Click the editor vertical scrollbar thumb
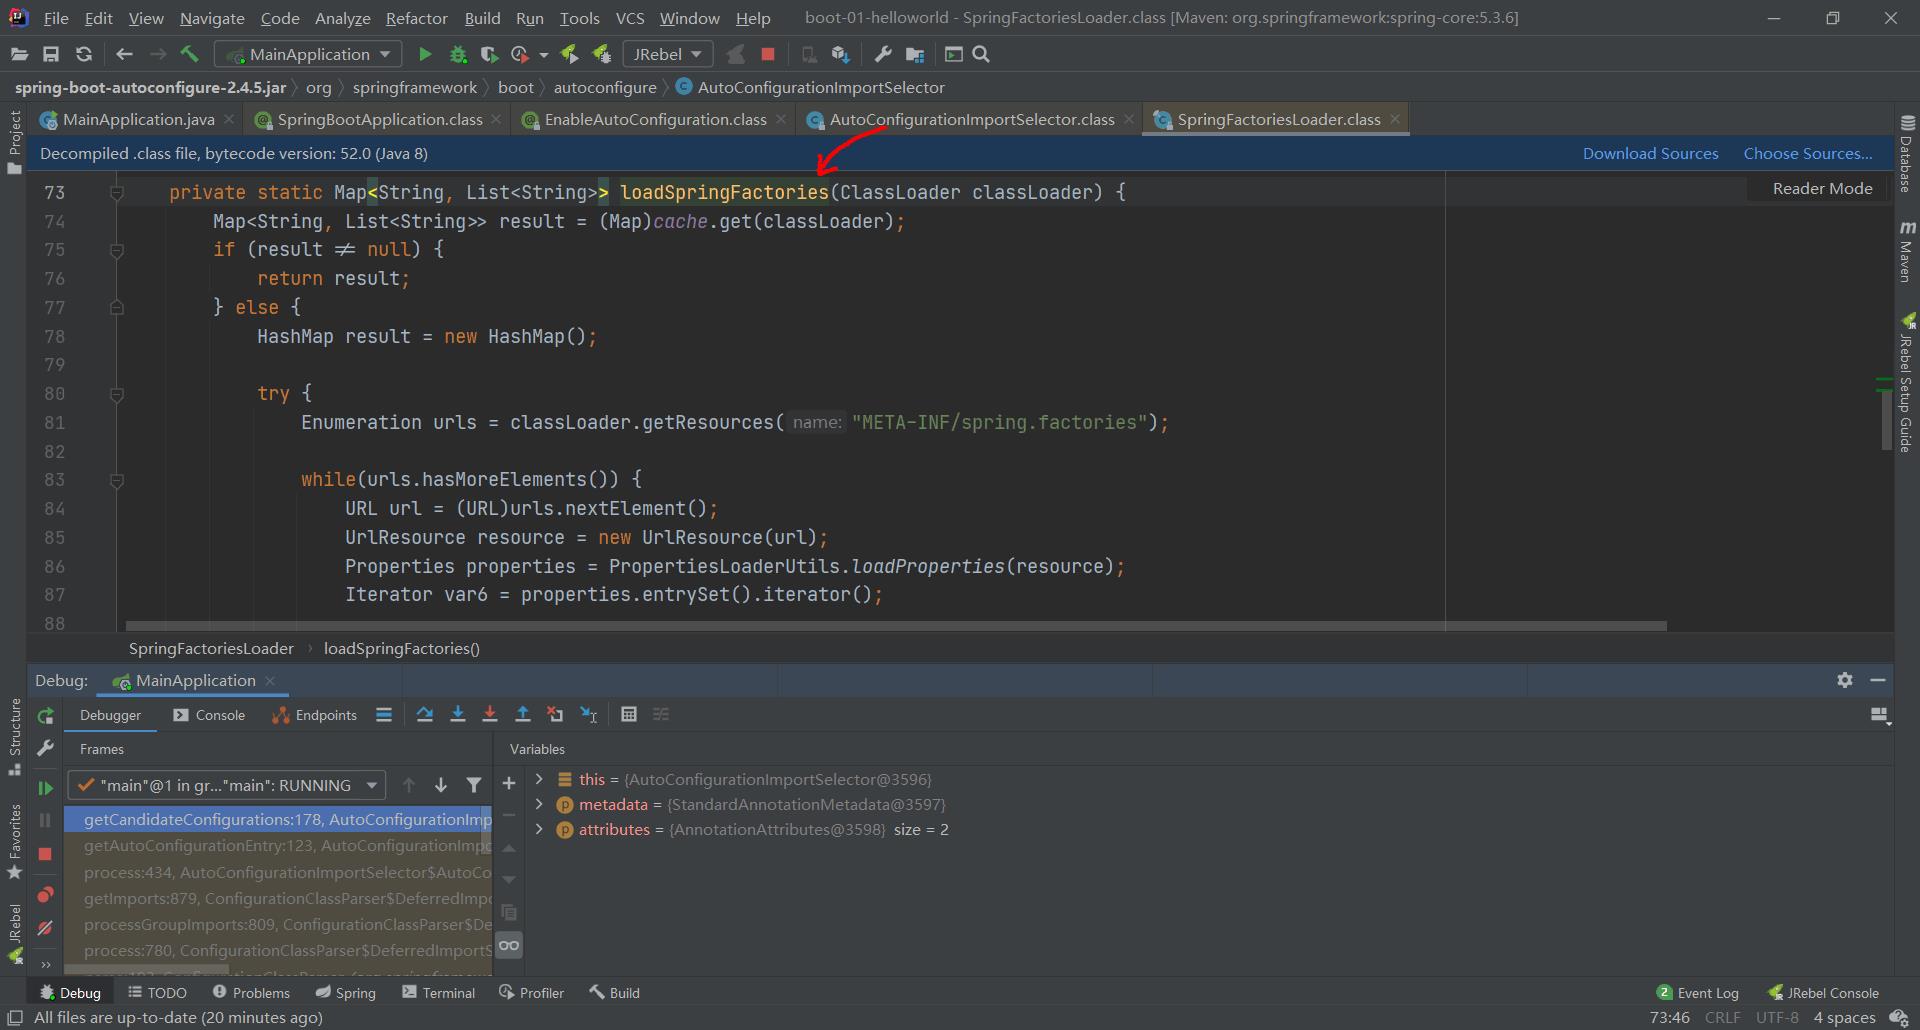This screenshot has height=1030, width=1920. coord(1885,420)
